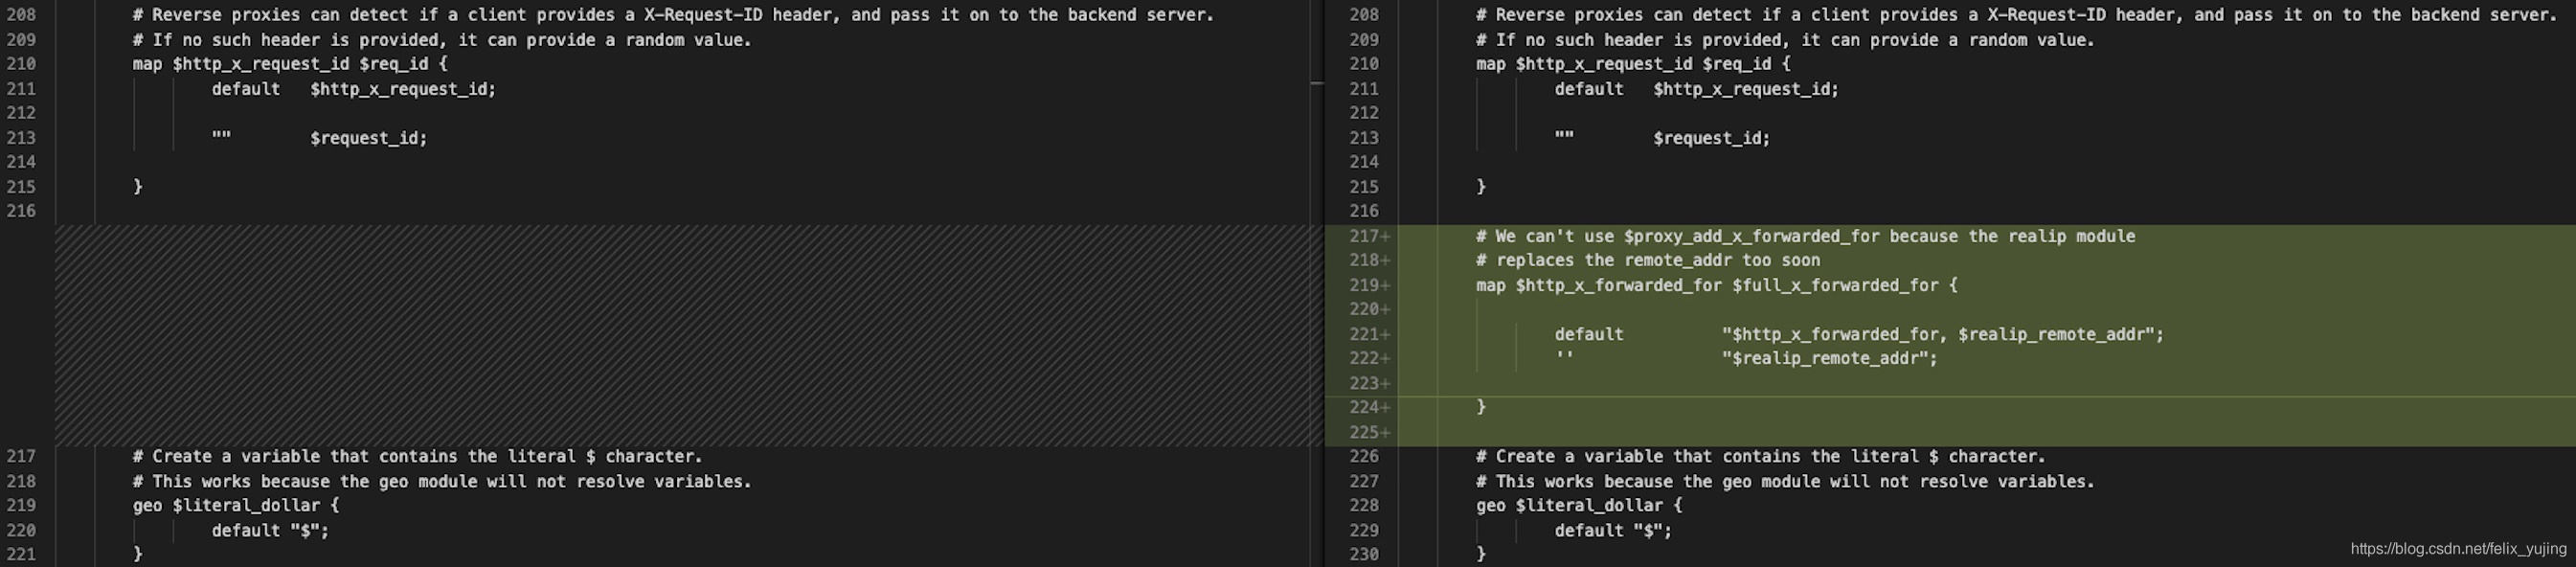
Task: Click added line "# replaces the remote_addr too soon"
Action: (1647, 260)
